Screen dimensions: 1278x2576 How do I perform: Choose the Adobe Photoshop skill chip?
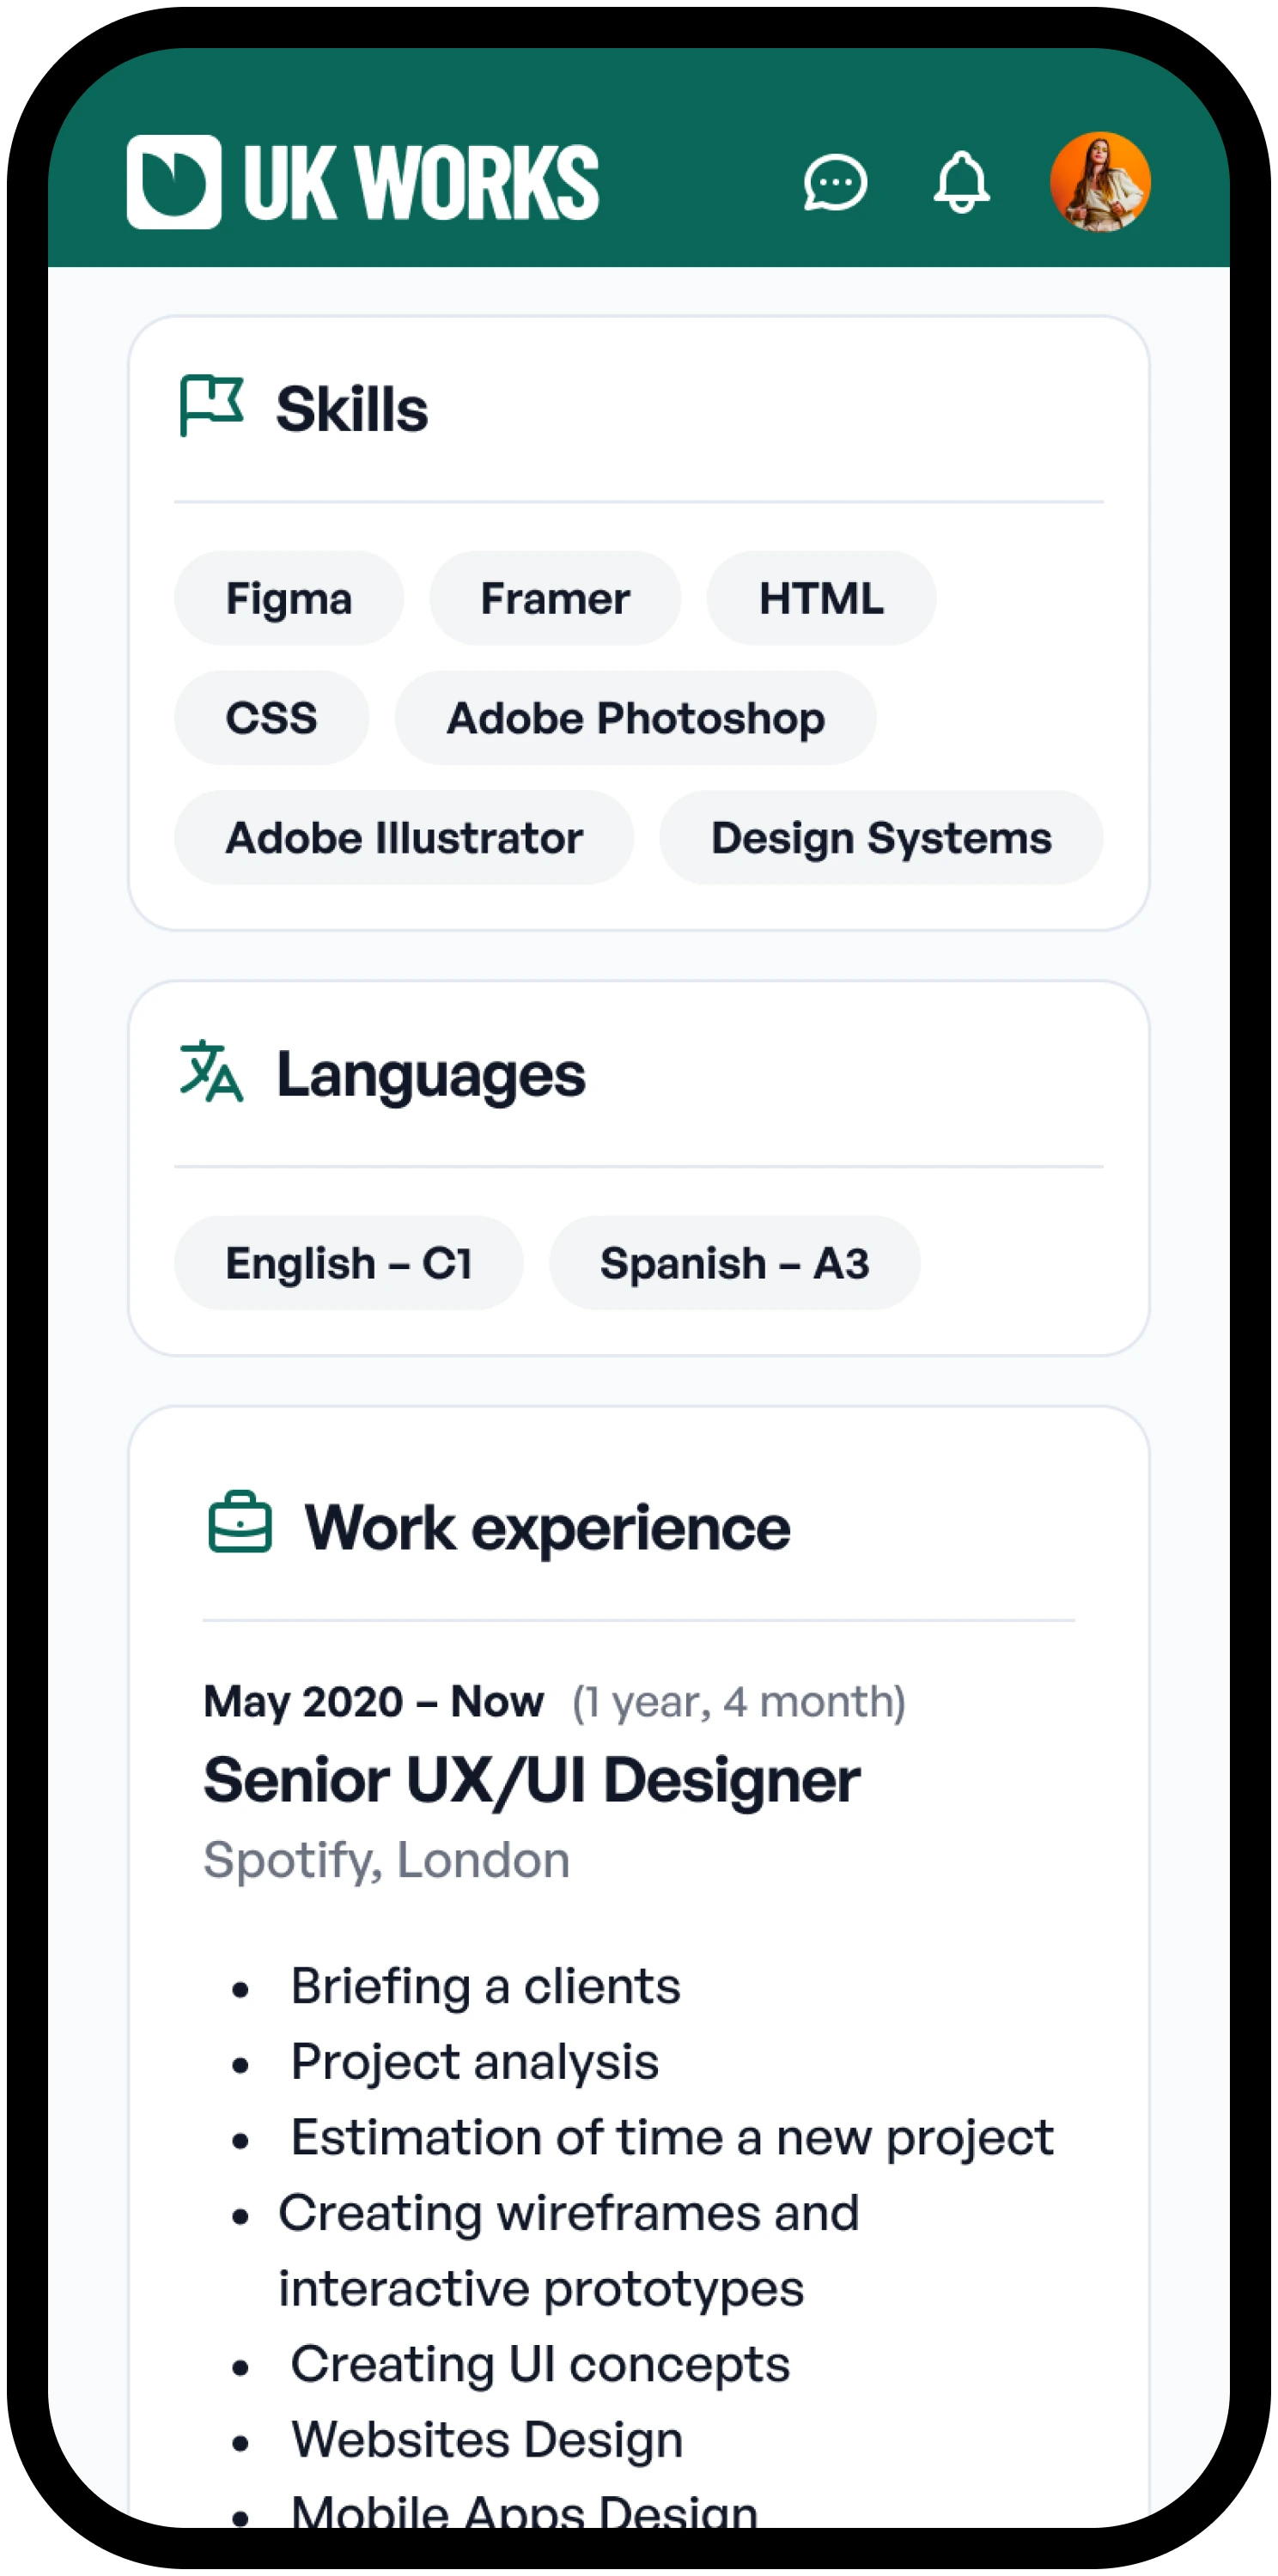(635, 718)
